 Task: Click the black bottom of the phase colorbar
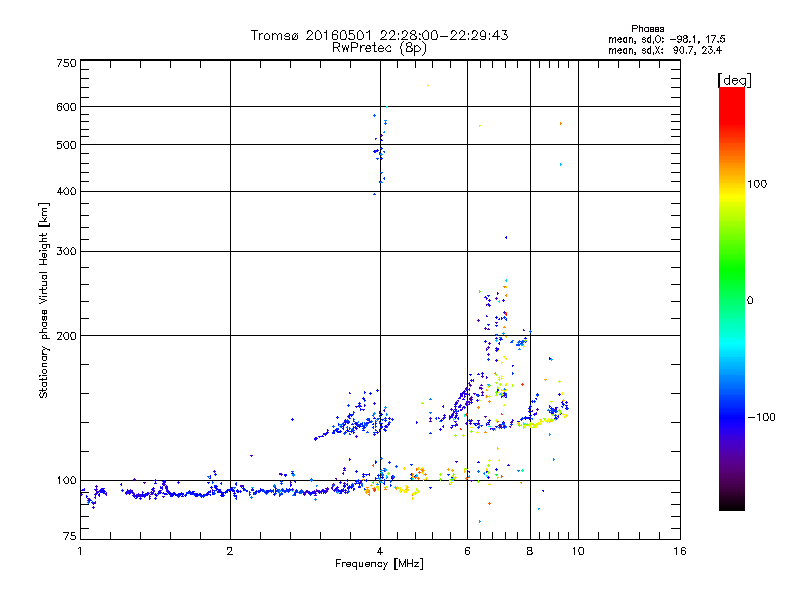[732, 503]
